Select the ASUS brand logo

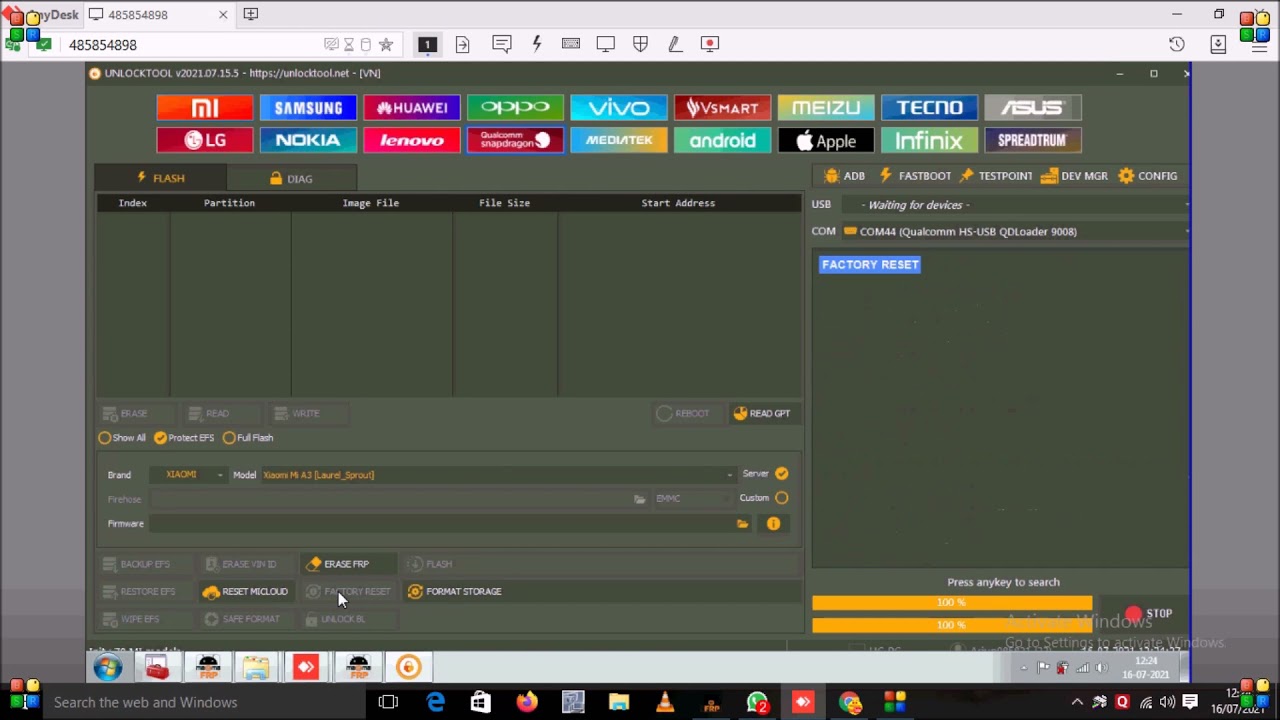(1033, 108)
